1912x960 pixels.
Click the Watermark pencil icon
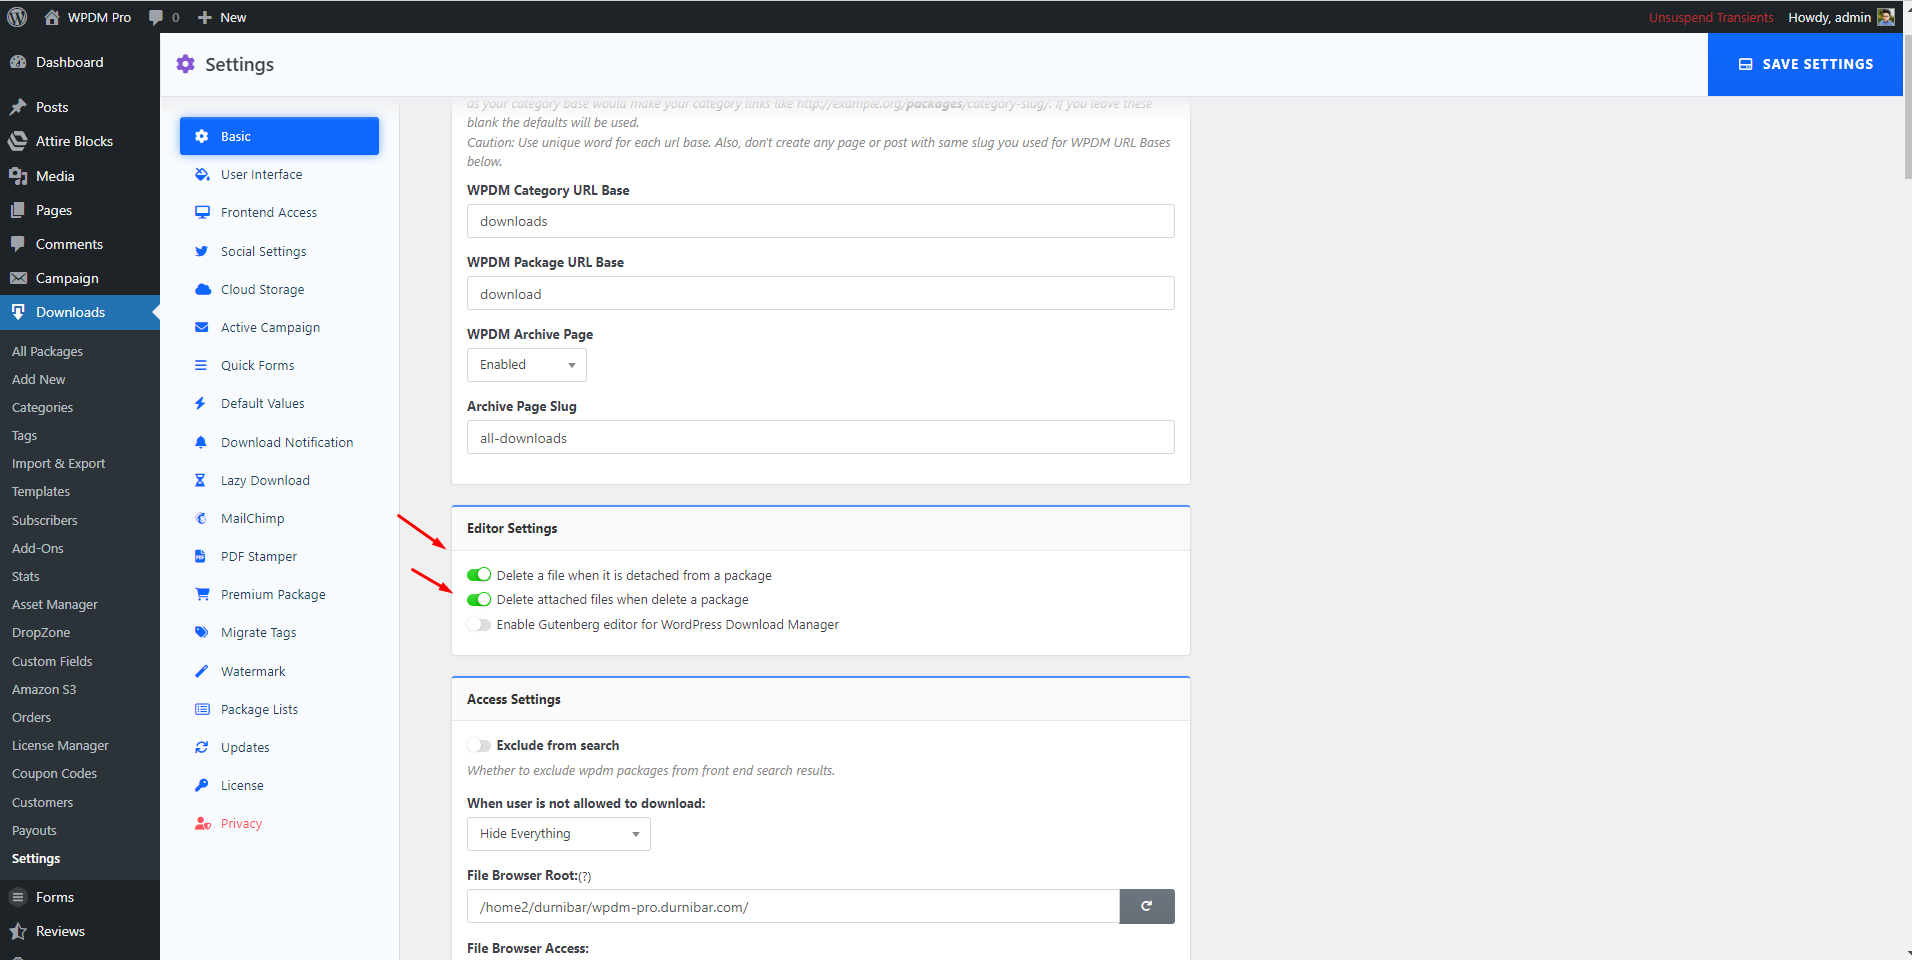click(x=201, y=671)
